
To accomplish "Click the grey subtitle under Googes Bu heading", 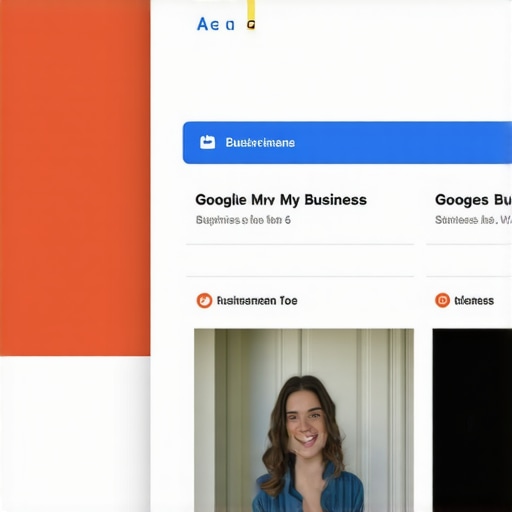I will (473, 220).
